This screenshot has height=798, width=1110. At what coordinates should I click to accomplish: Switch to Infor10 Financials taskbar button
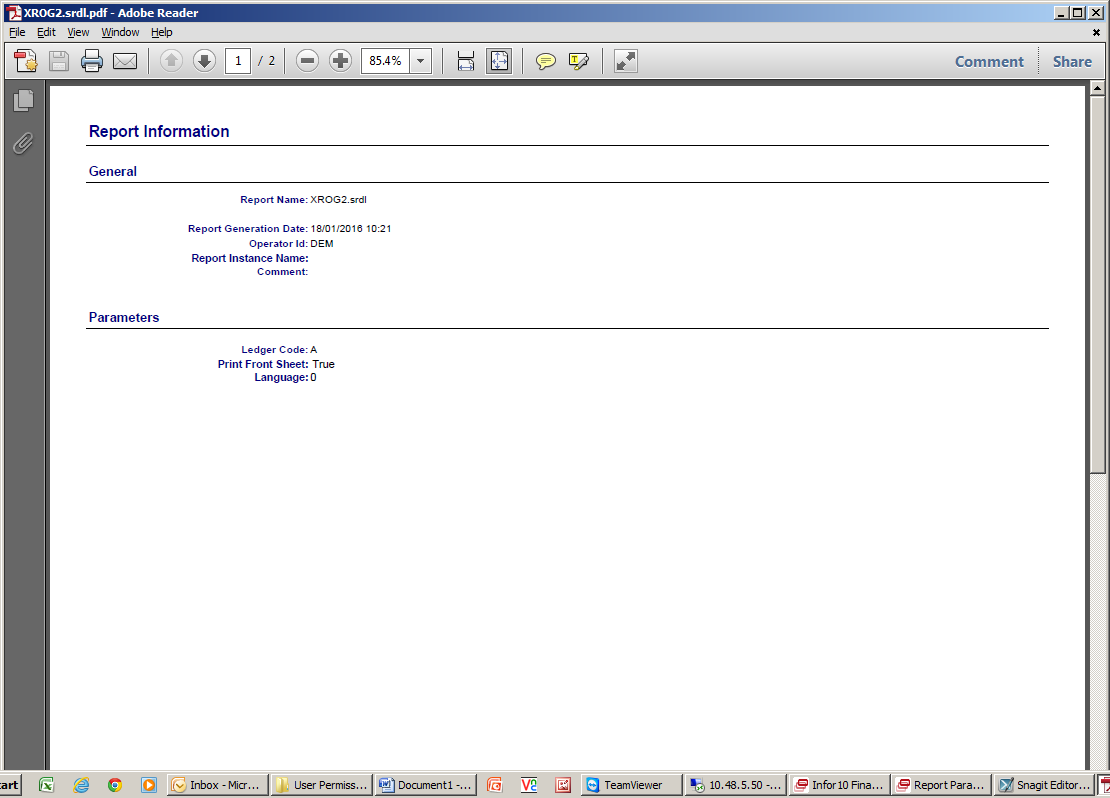click(x=840, y=785)
